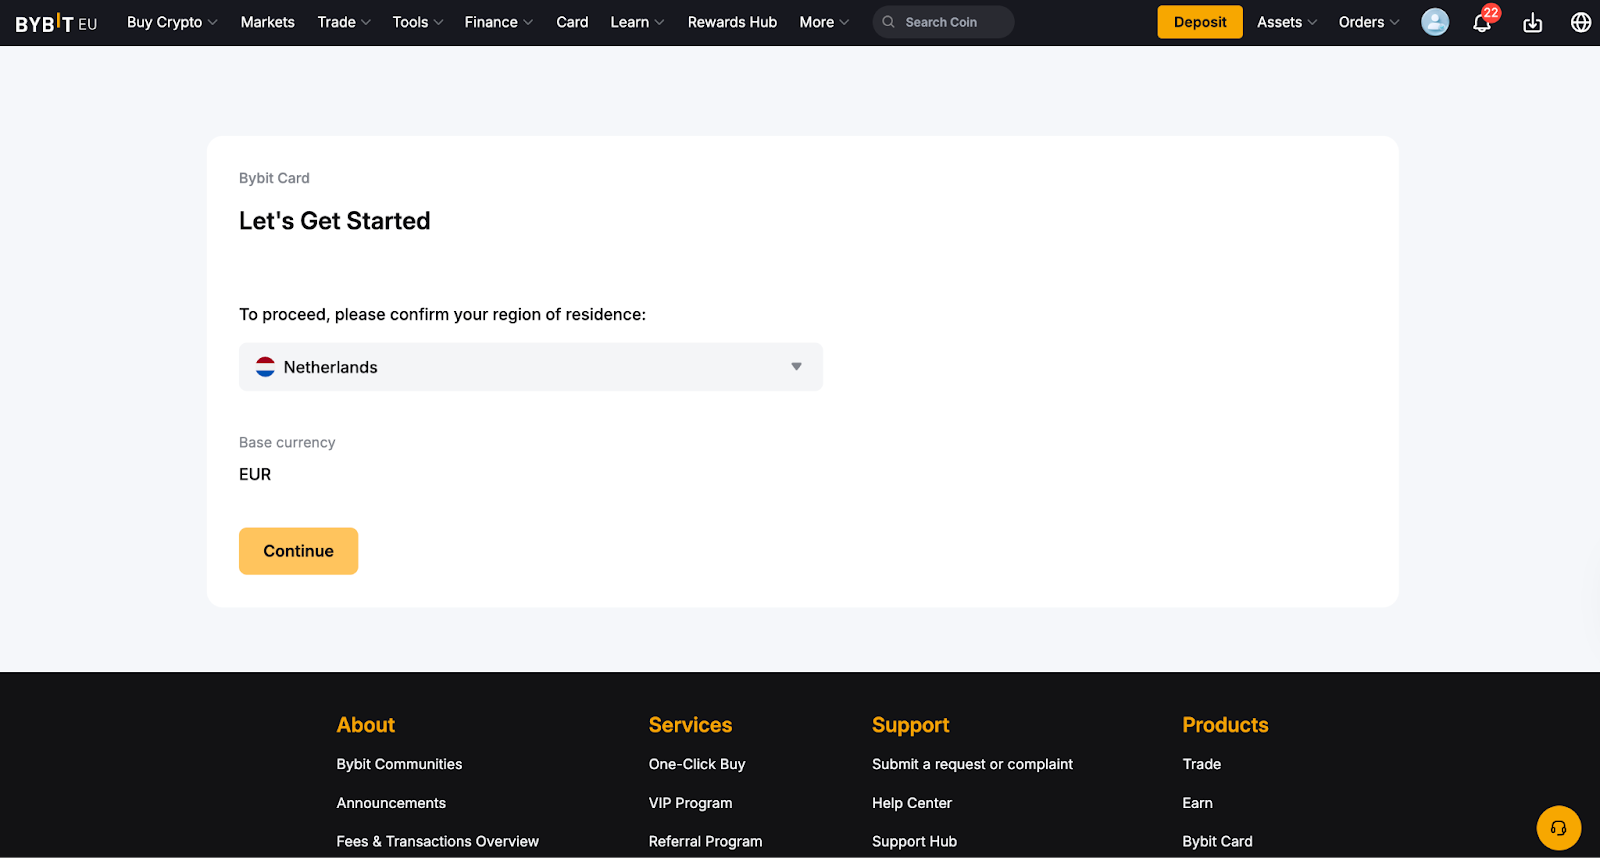Viewport: 1600px width, 858px height.
Task: Open VIP Program footer link
Action: (x=690, y=803)
